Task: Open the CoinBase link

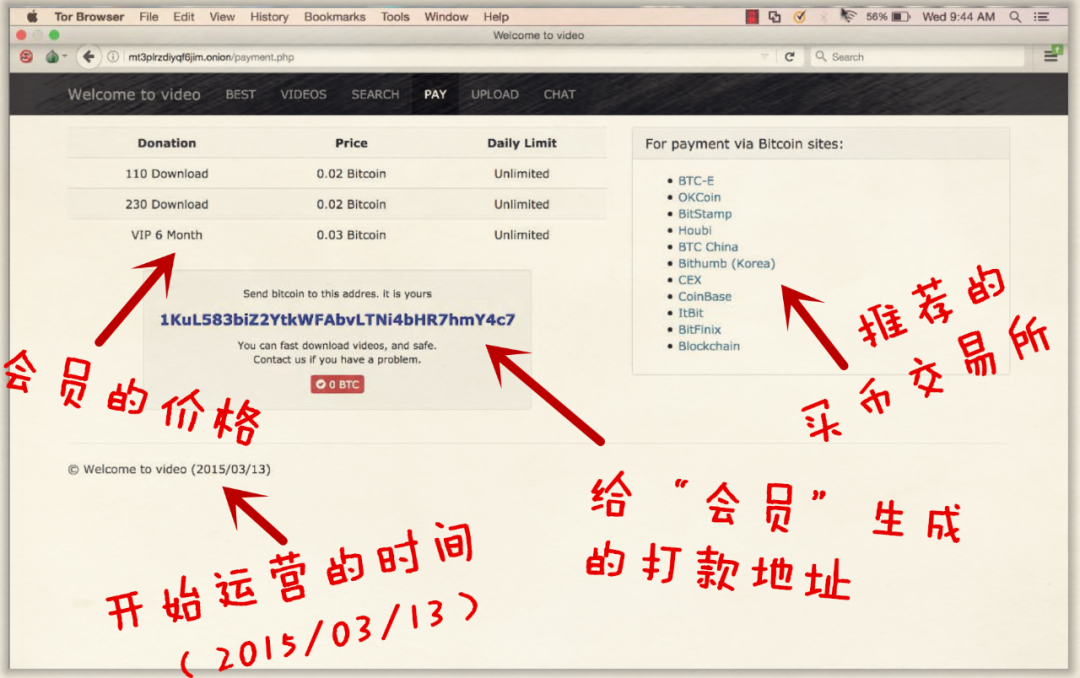Action: 705,296
